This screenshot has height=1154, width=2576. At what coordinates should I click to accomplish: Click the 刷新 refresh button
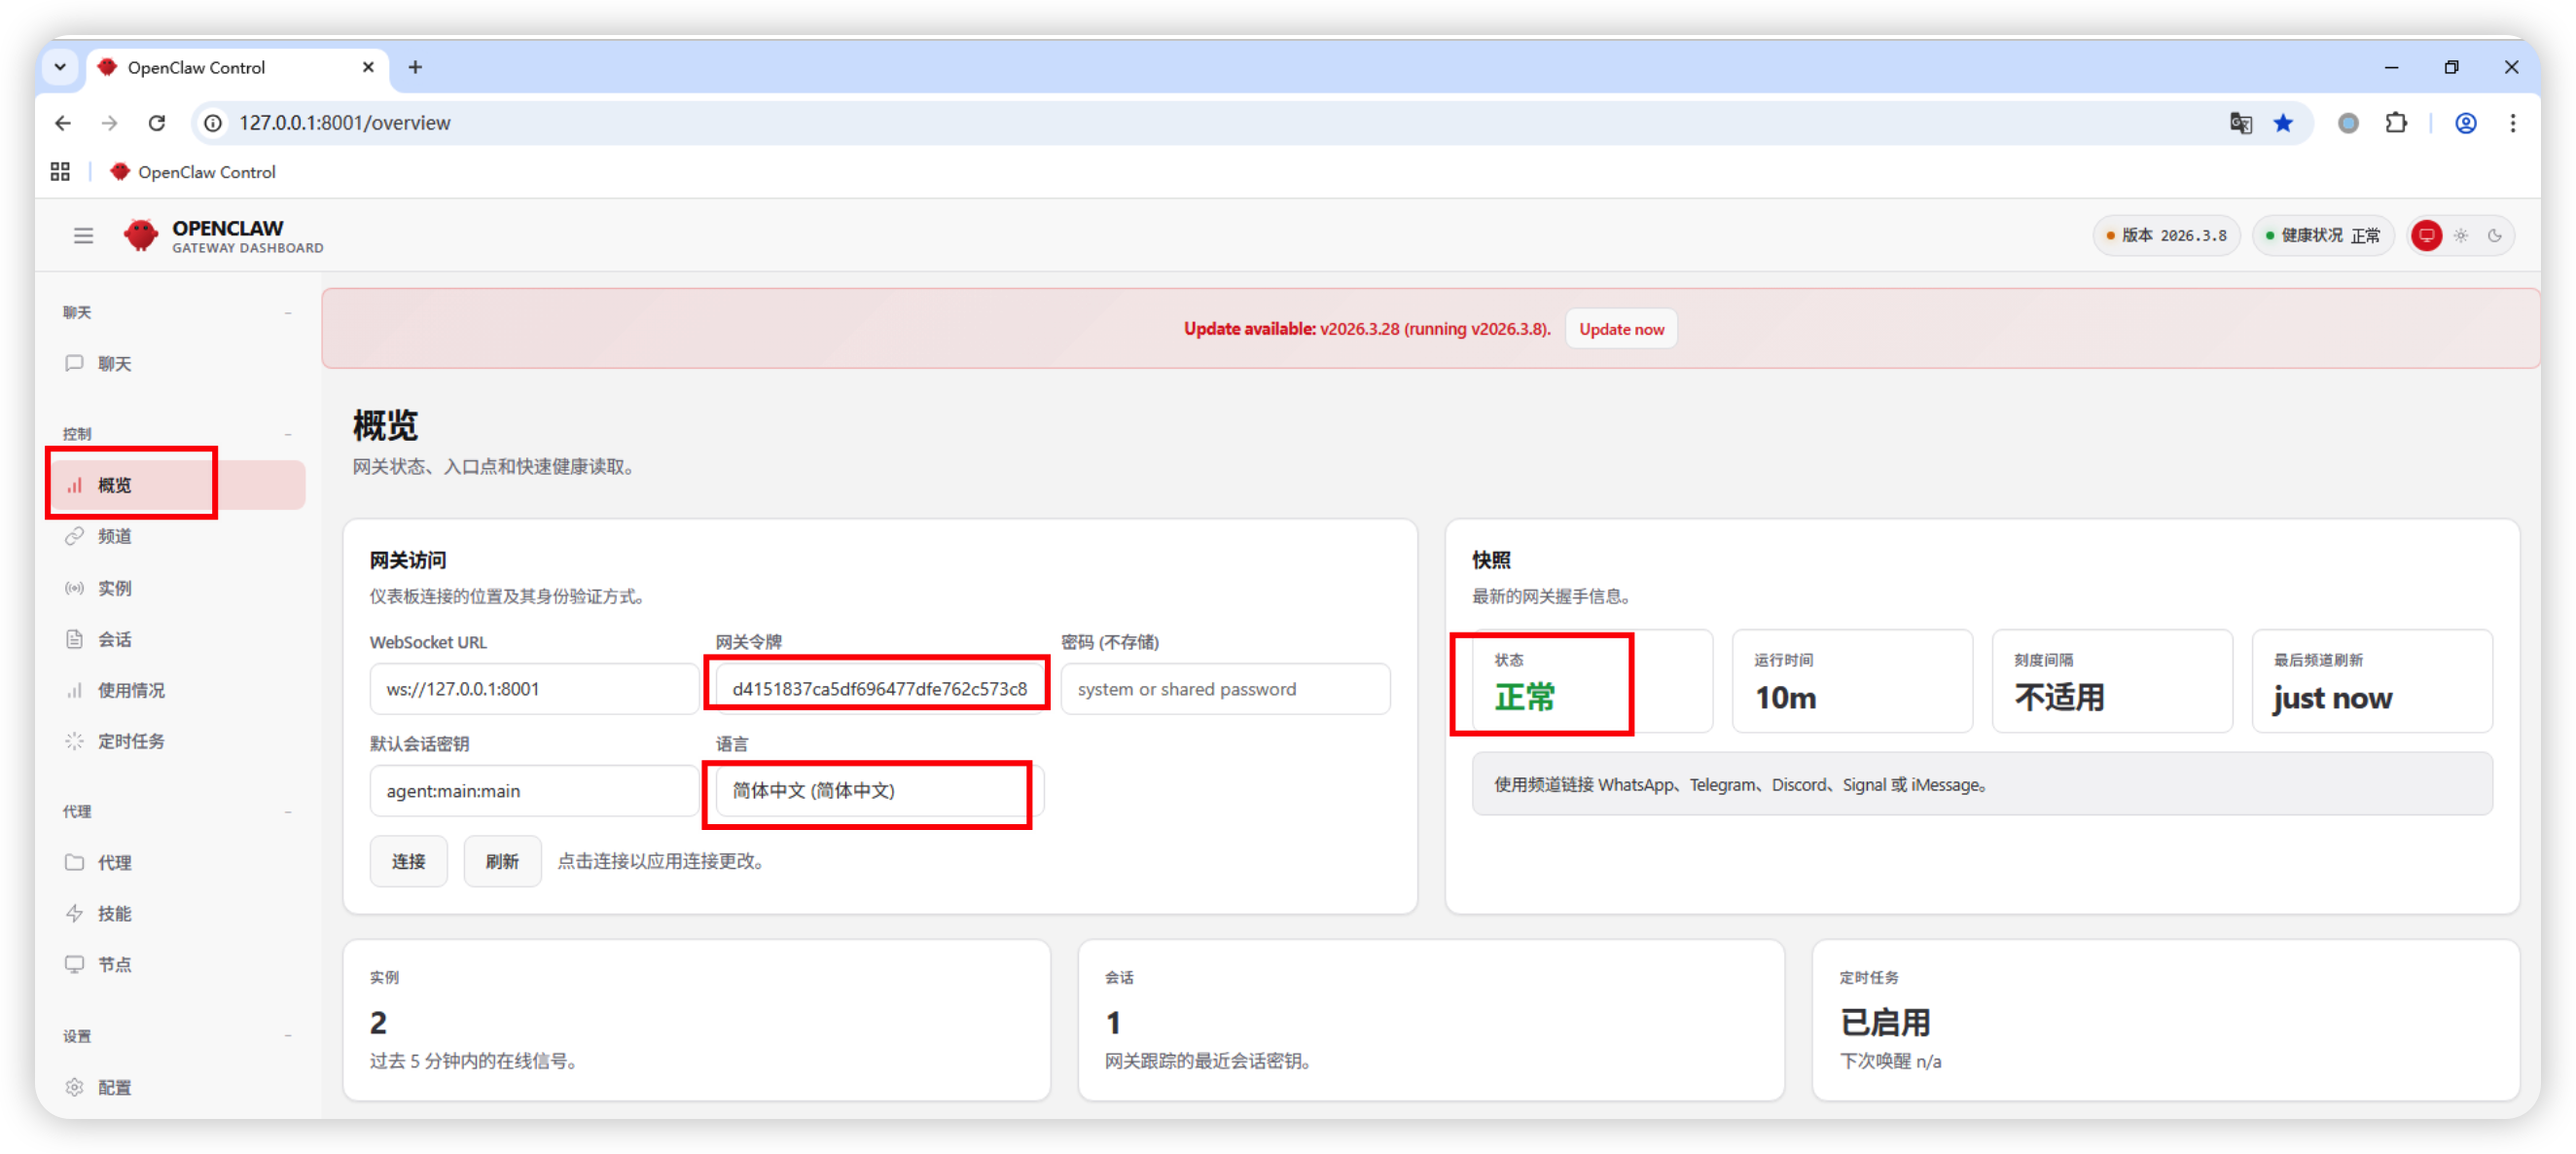(x=502, y=862)
